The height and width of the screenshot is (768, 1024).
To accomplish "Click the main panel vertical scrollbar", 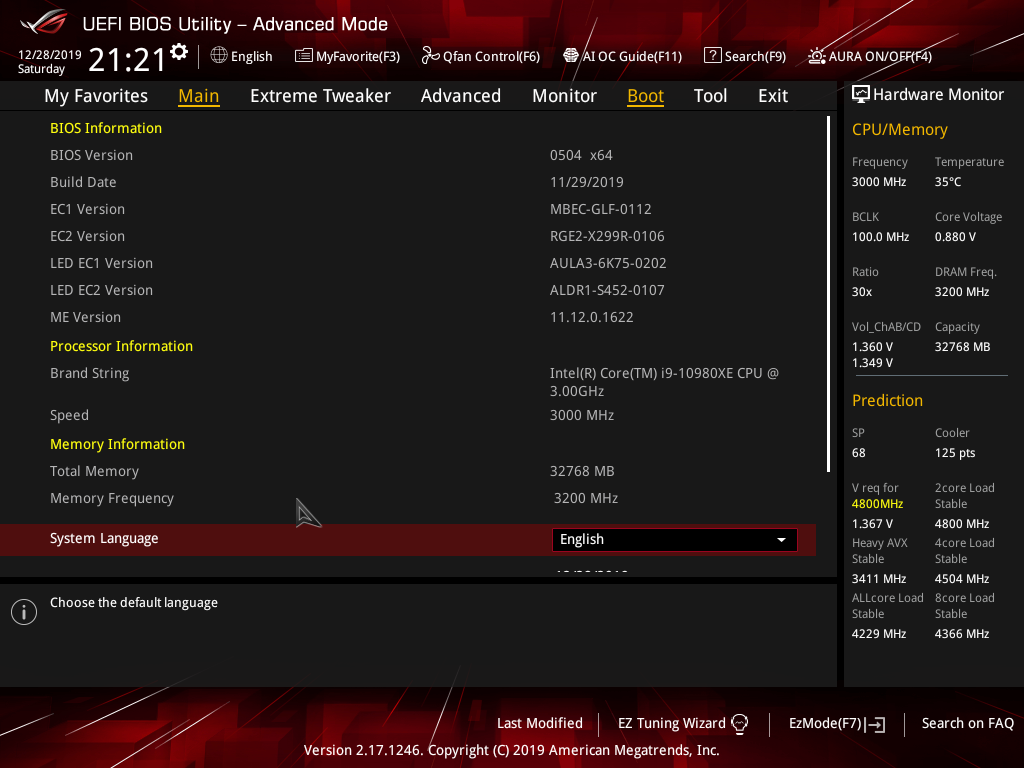I will click(x=828, y=294).
